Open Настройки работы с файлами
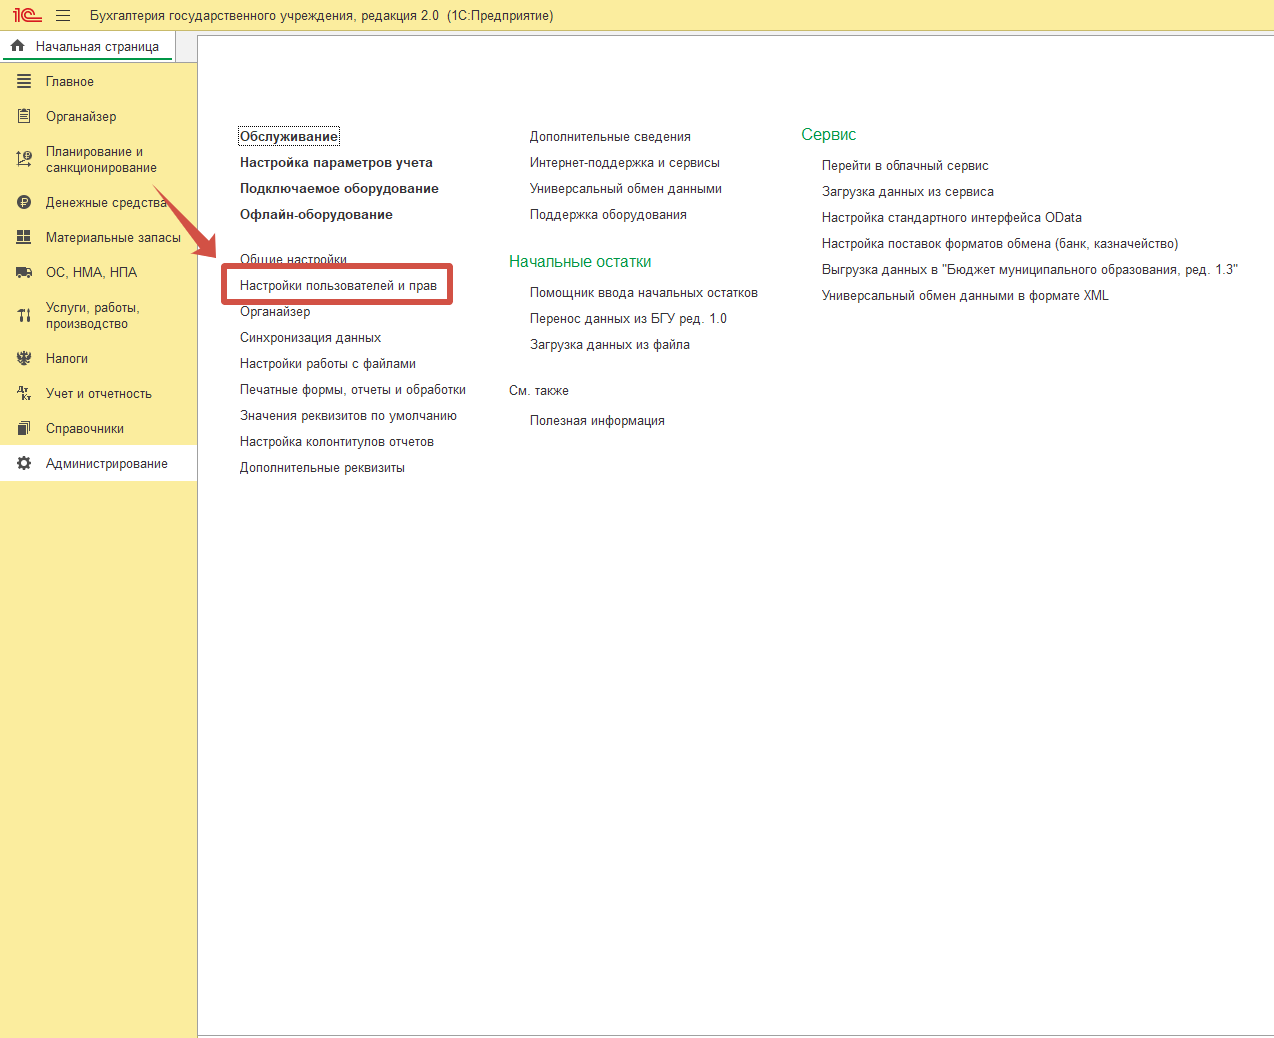The height and width of the screenshot is (1038, 1274). 328,363
